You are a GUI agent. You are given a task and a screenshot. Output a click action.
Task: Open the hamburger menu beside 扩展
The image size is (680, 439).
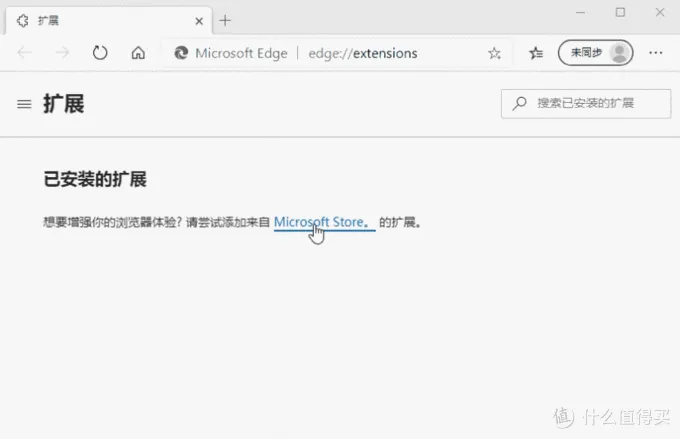pos(24,104)
